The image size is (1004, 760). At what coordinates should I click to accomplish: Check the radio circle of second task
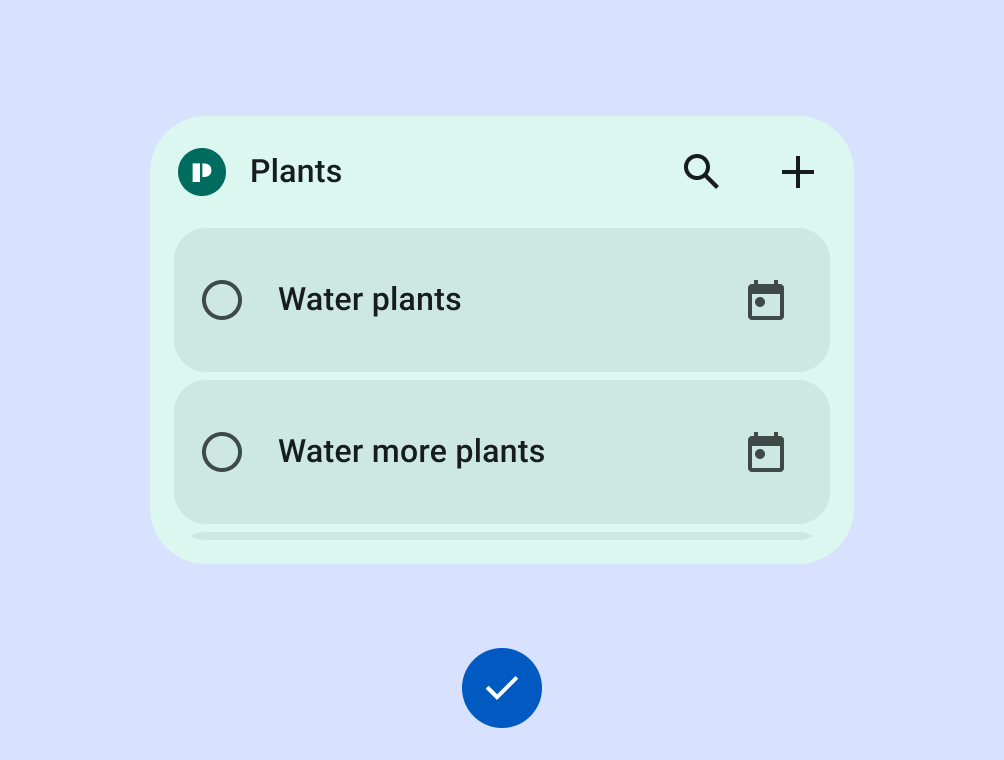222,452
